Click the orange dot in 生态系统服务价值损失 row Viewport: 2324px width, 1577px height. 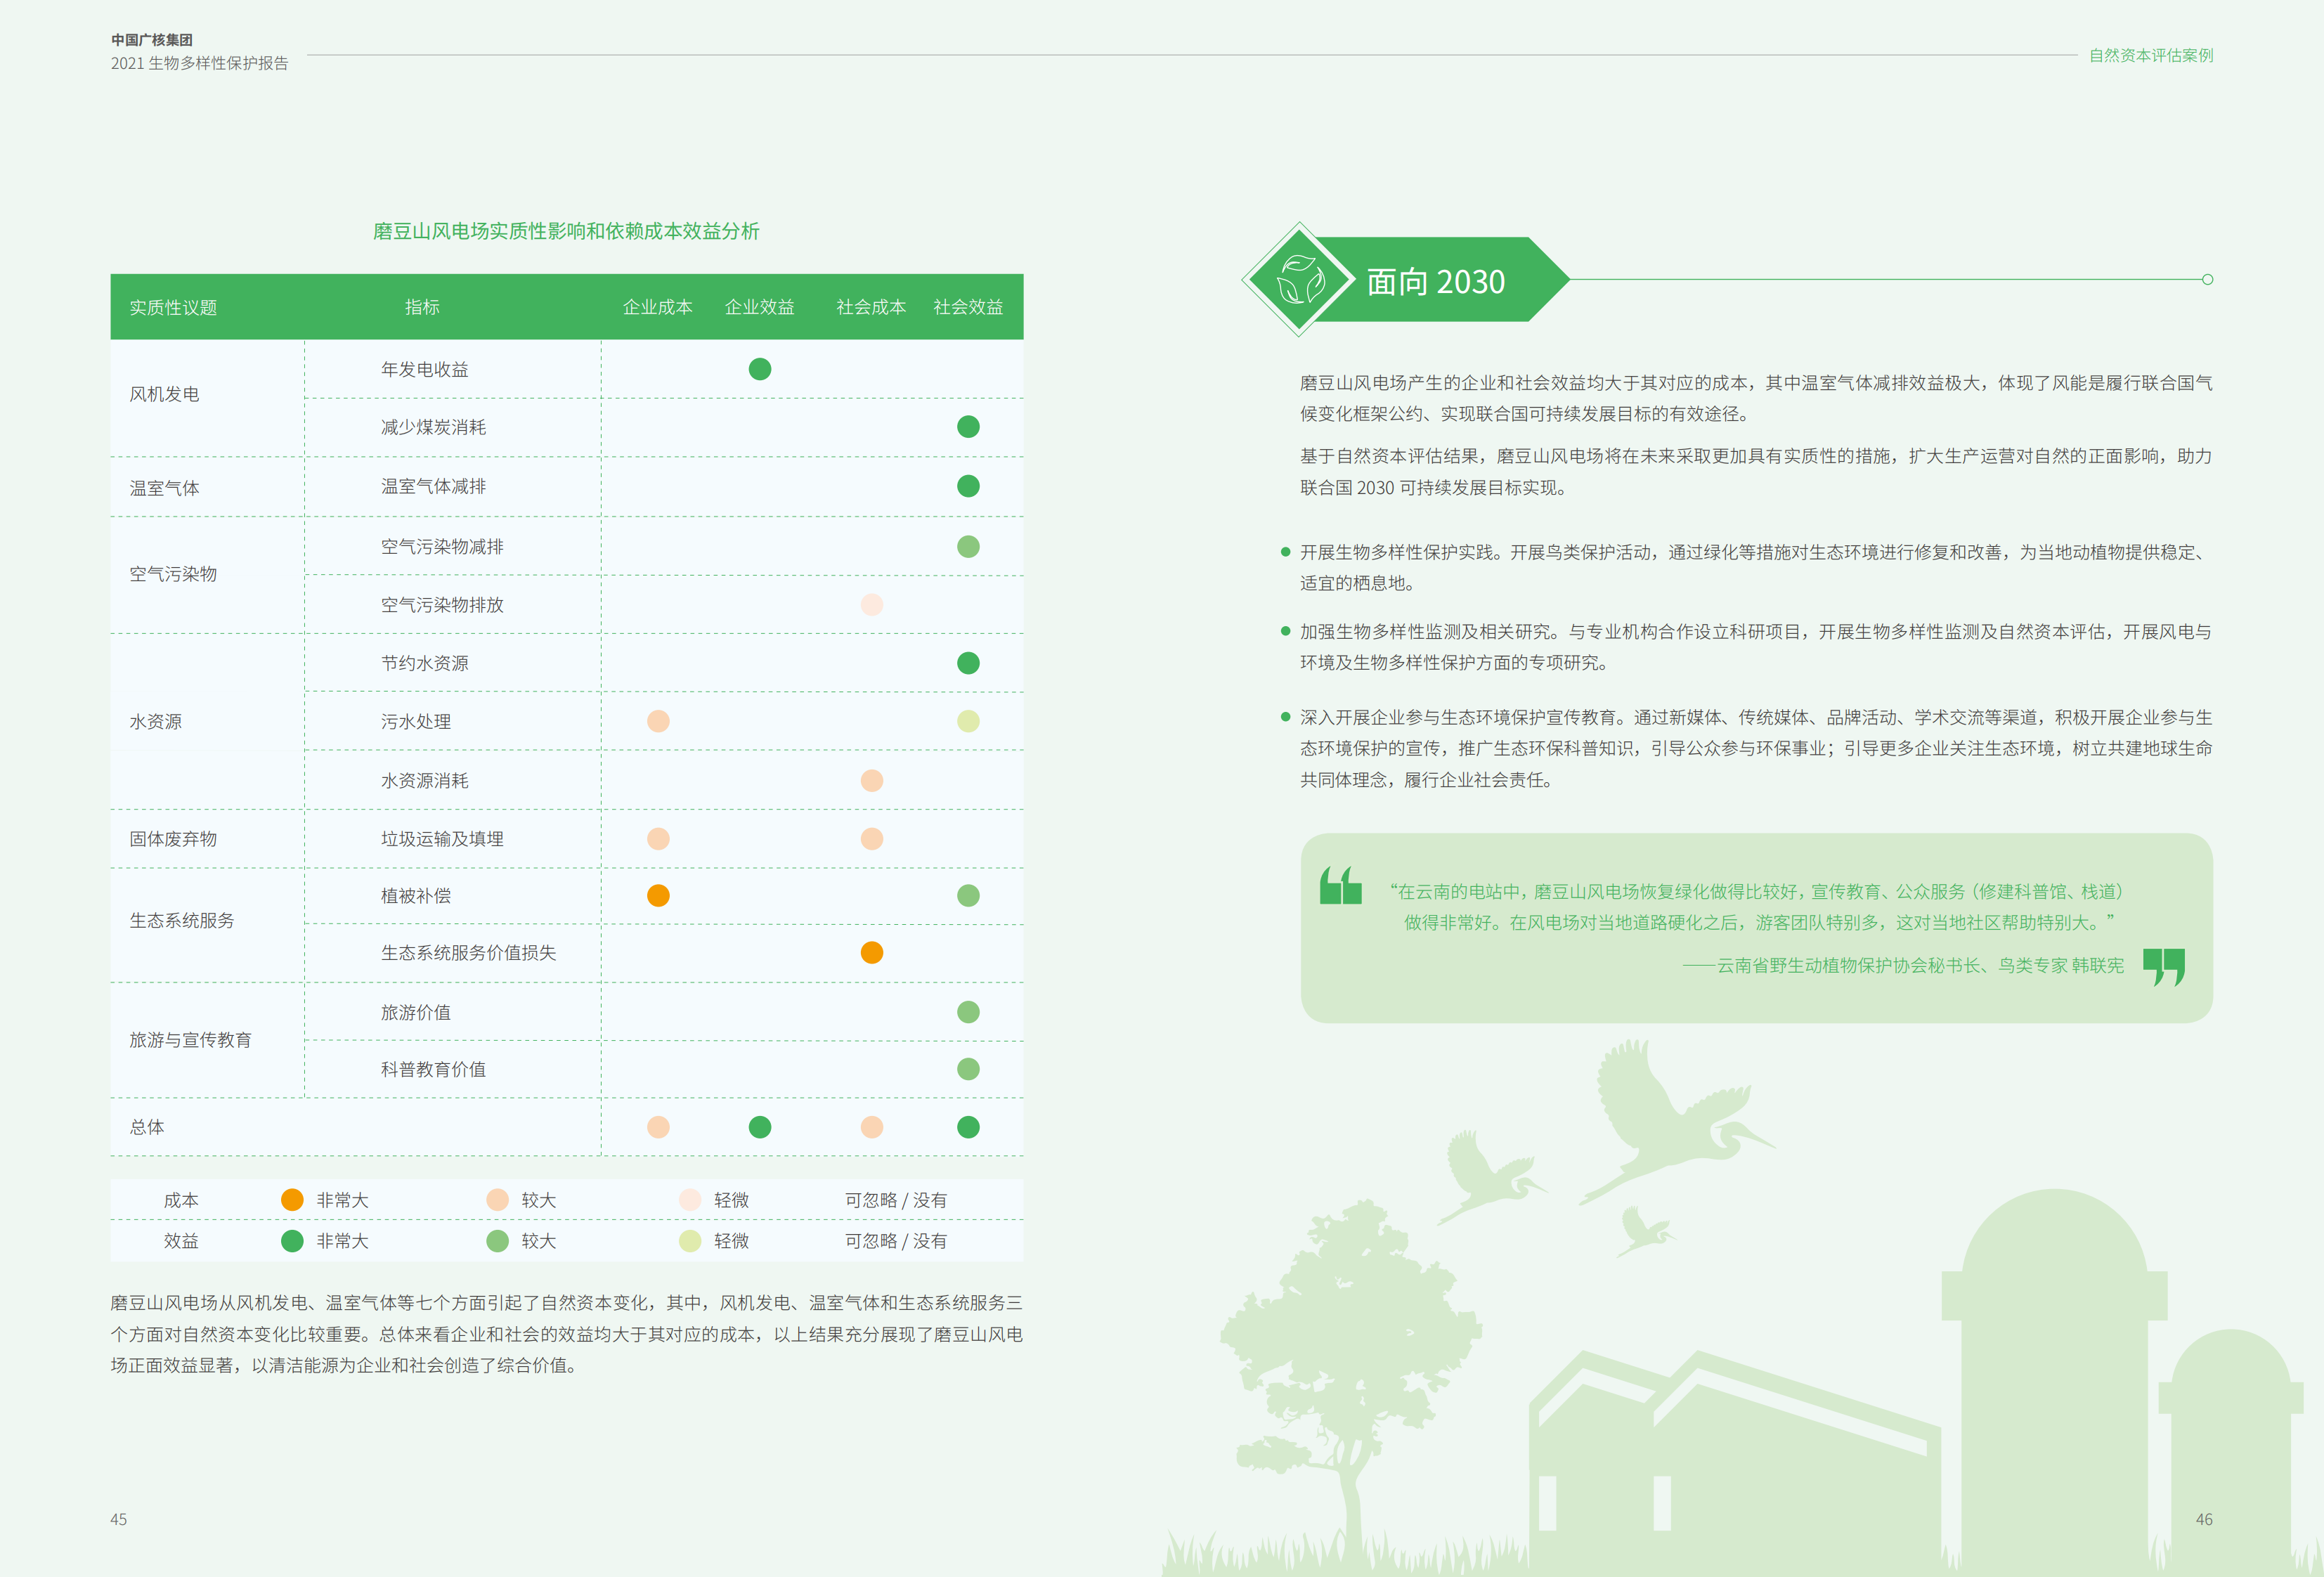pos(872,953)
